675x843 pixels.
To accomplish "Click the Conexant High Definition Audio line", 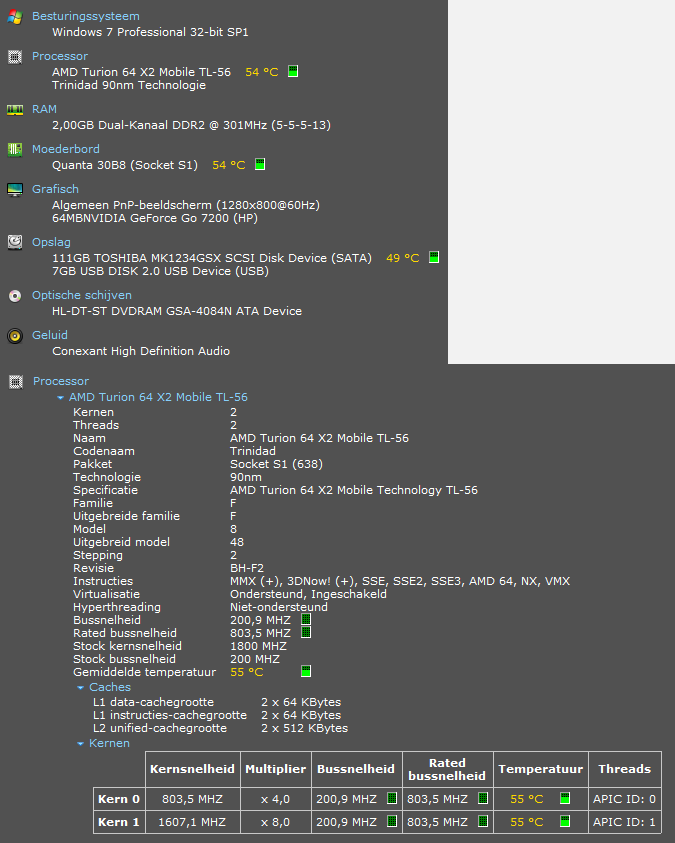I will pyautogui.click(x=141, y=351).
